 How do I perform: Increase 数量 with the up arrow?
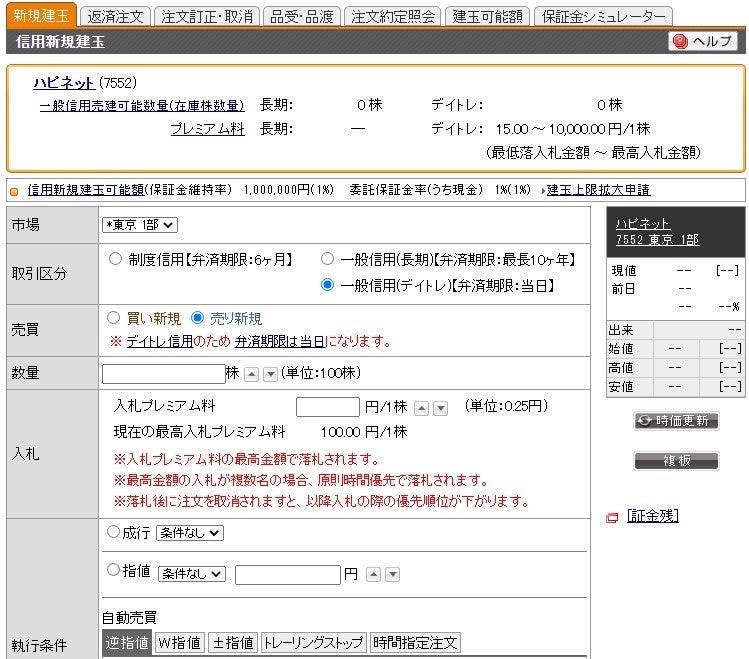[x=251, y=374]
